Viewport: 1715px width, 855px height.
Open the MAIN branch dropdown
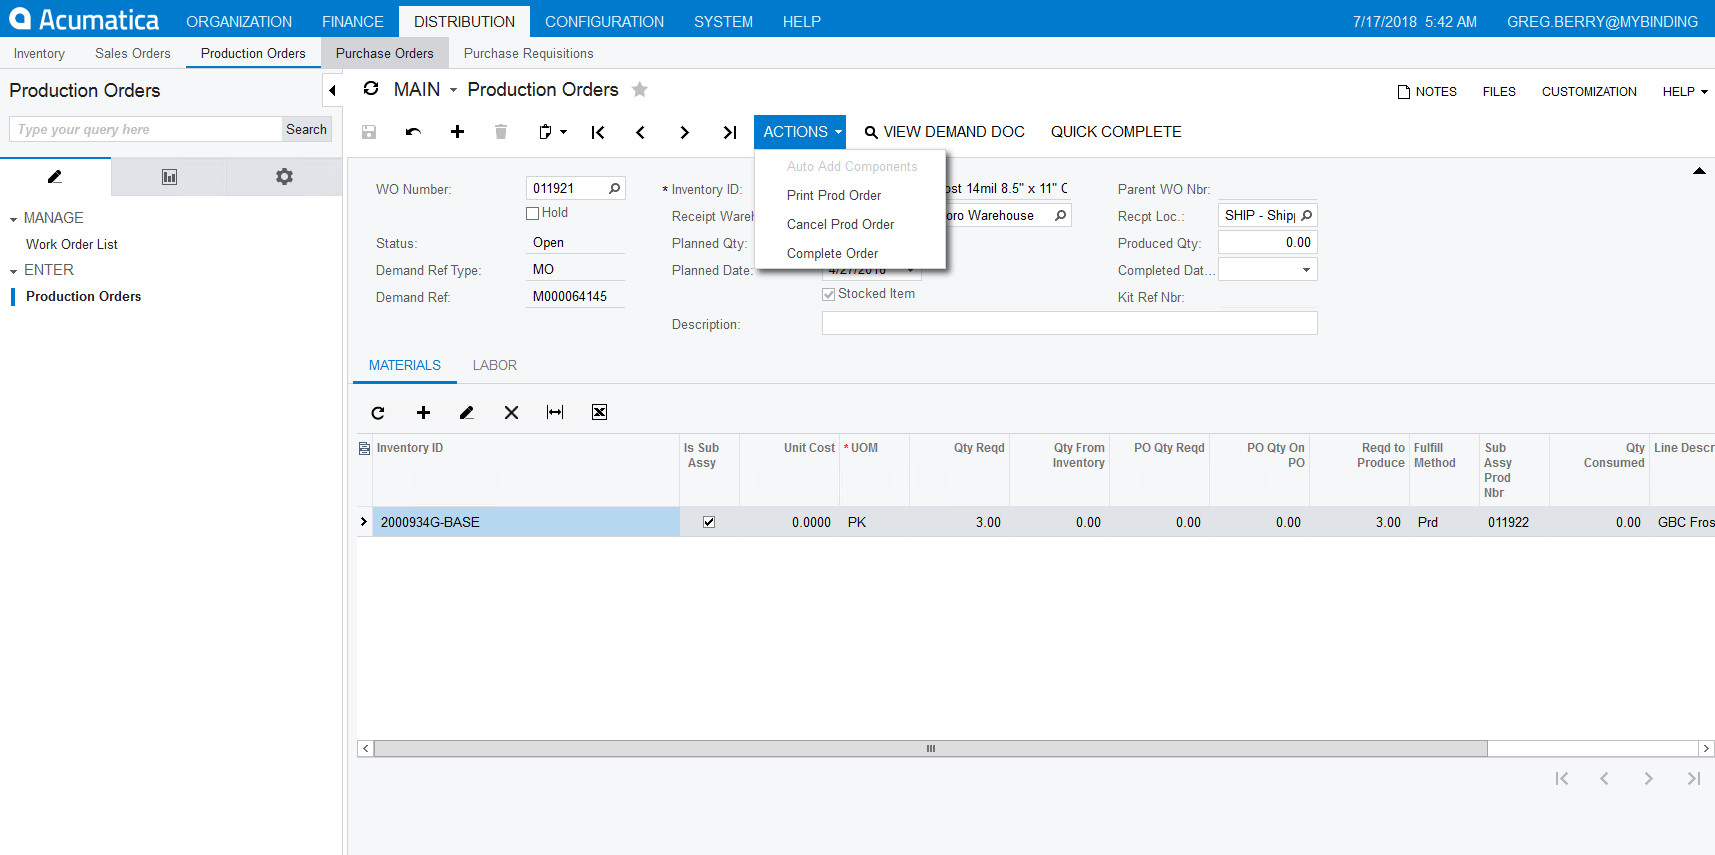coord(453,90)
